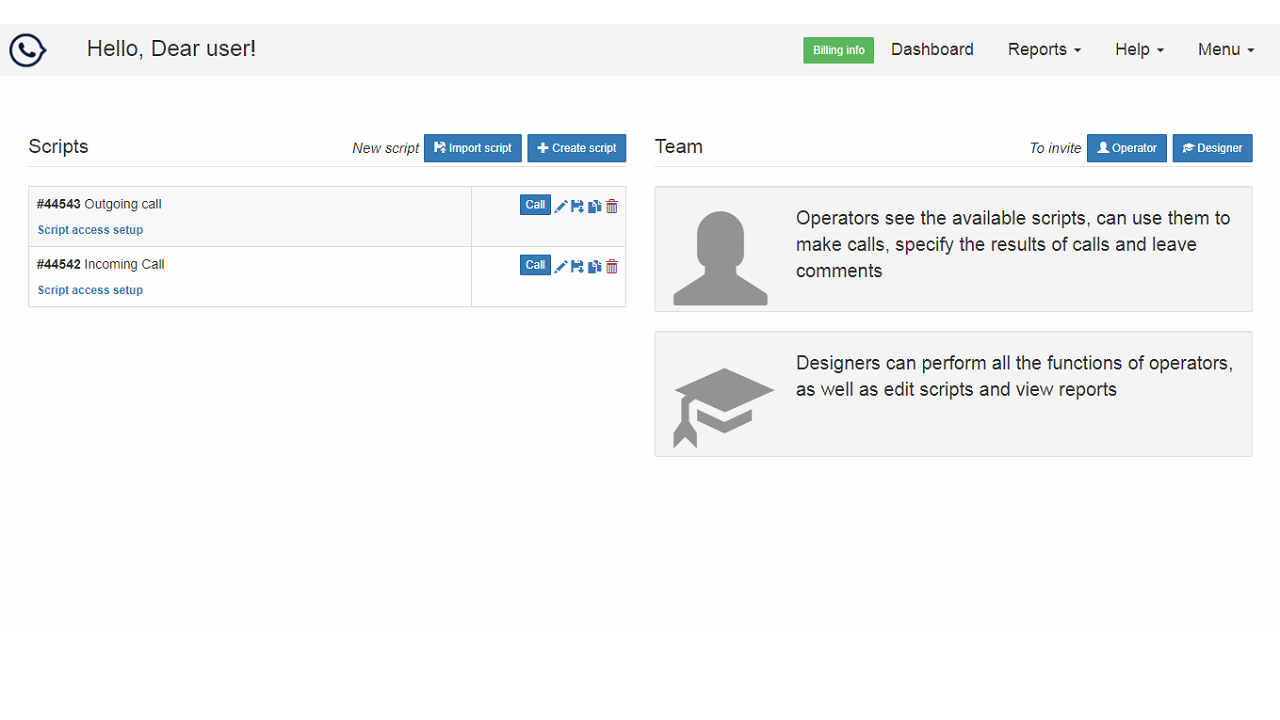Delete the Outgoing call script
Viewport: 1280px width, 720px height.
[x=612, y=206]
